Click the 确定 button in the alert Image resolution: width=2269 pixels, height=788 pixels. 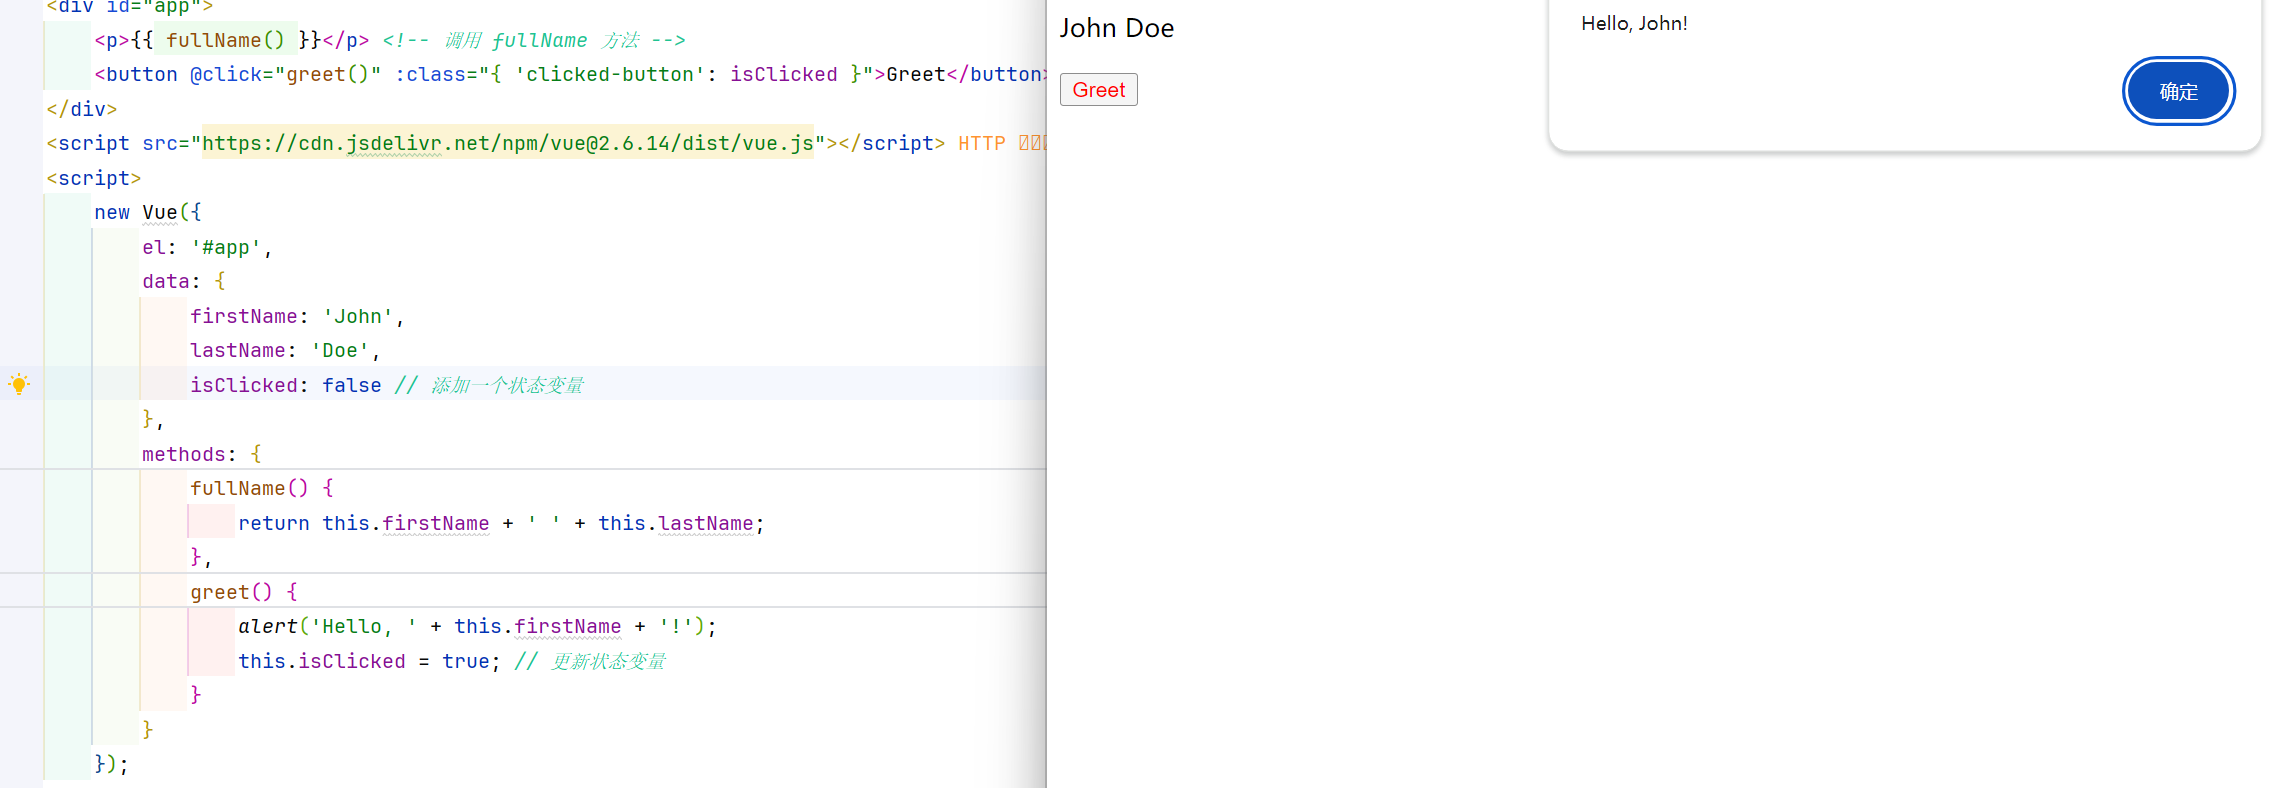[x=2178, y=91]
